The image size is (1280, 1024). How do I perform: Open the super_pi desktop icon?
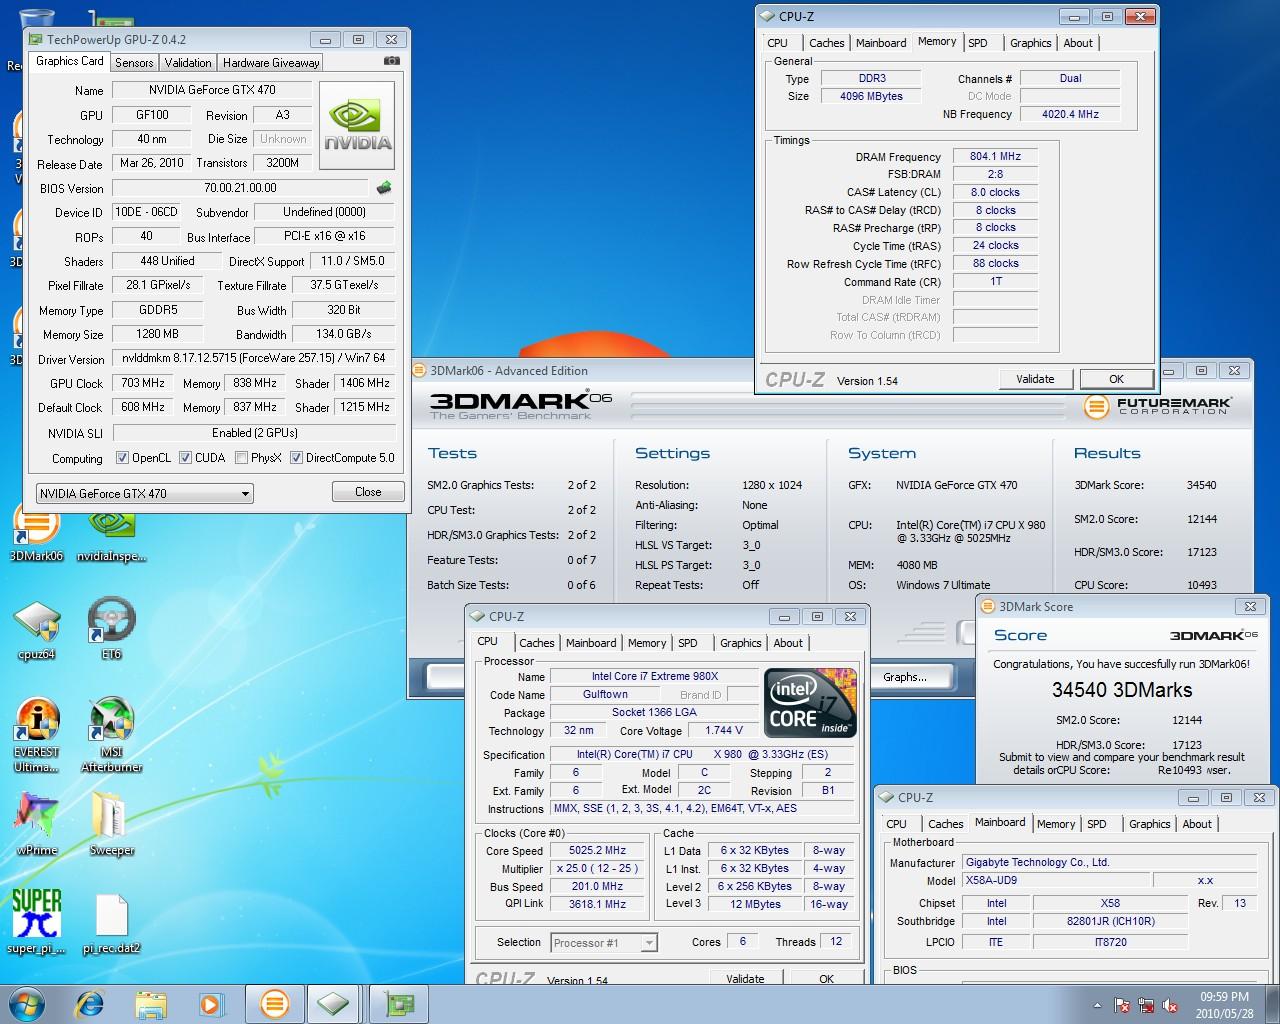tap(36, 922)
